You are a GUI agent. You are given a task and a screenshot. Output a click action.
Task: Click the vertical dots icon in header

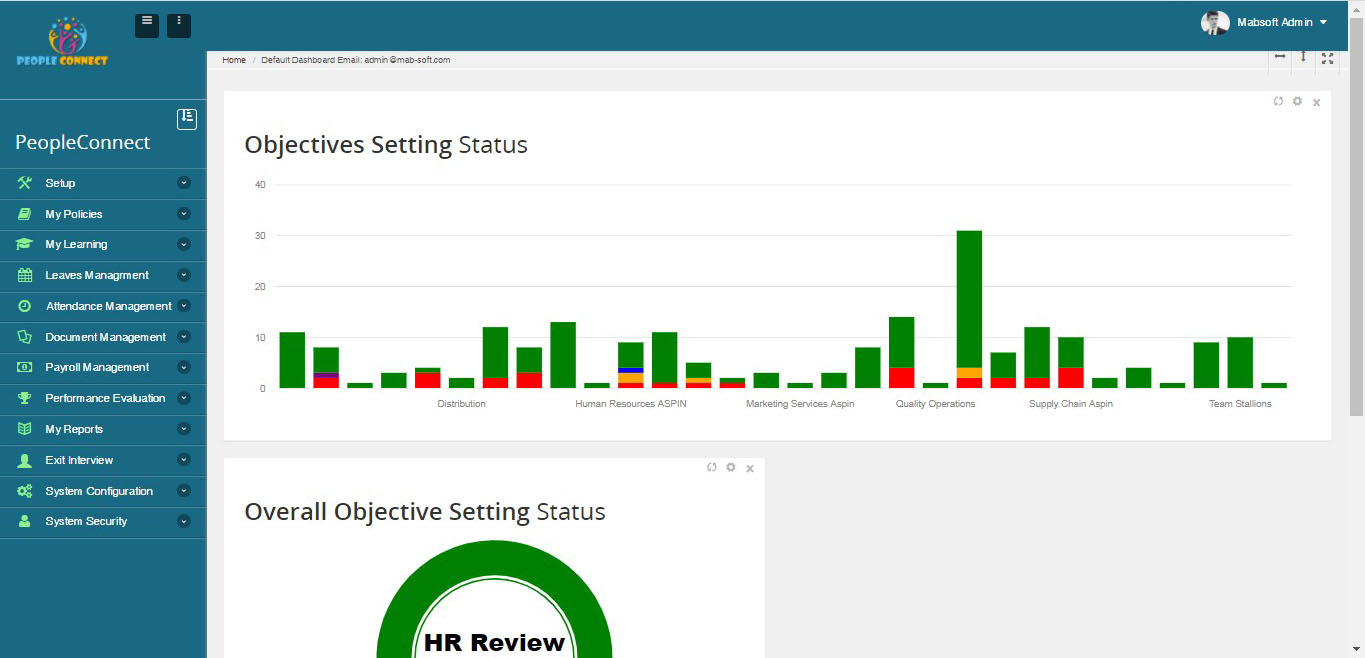(x=179, y=25)
